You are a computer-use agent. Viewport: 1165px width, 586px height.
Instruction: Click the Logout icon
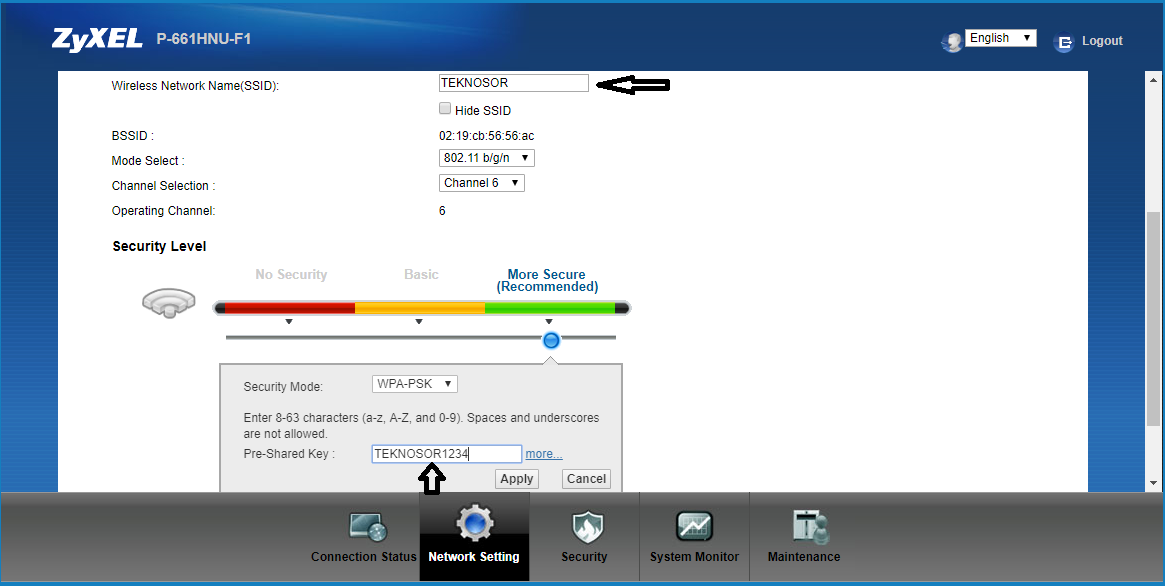(x=1064, y=42)
